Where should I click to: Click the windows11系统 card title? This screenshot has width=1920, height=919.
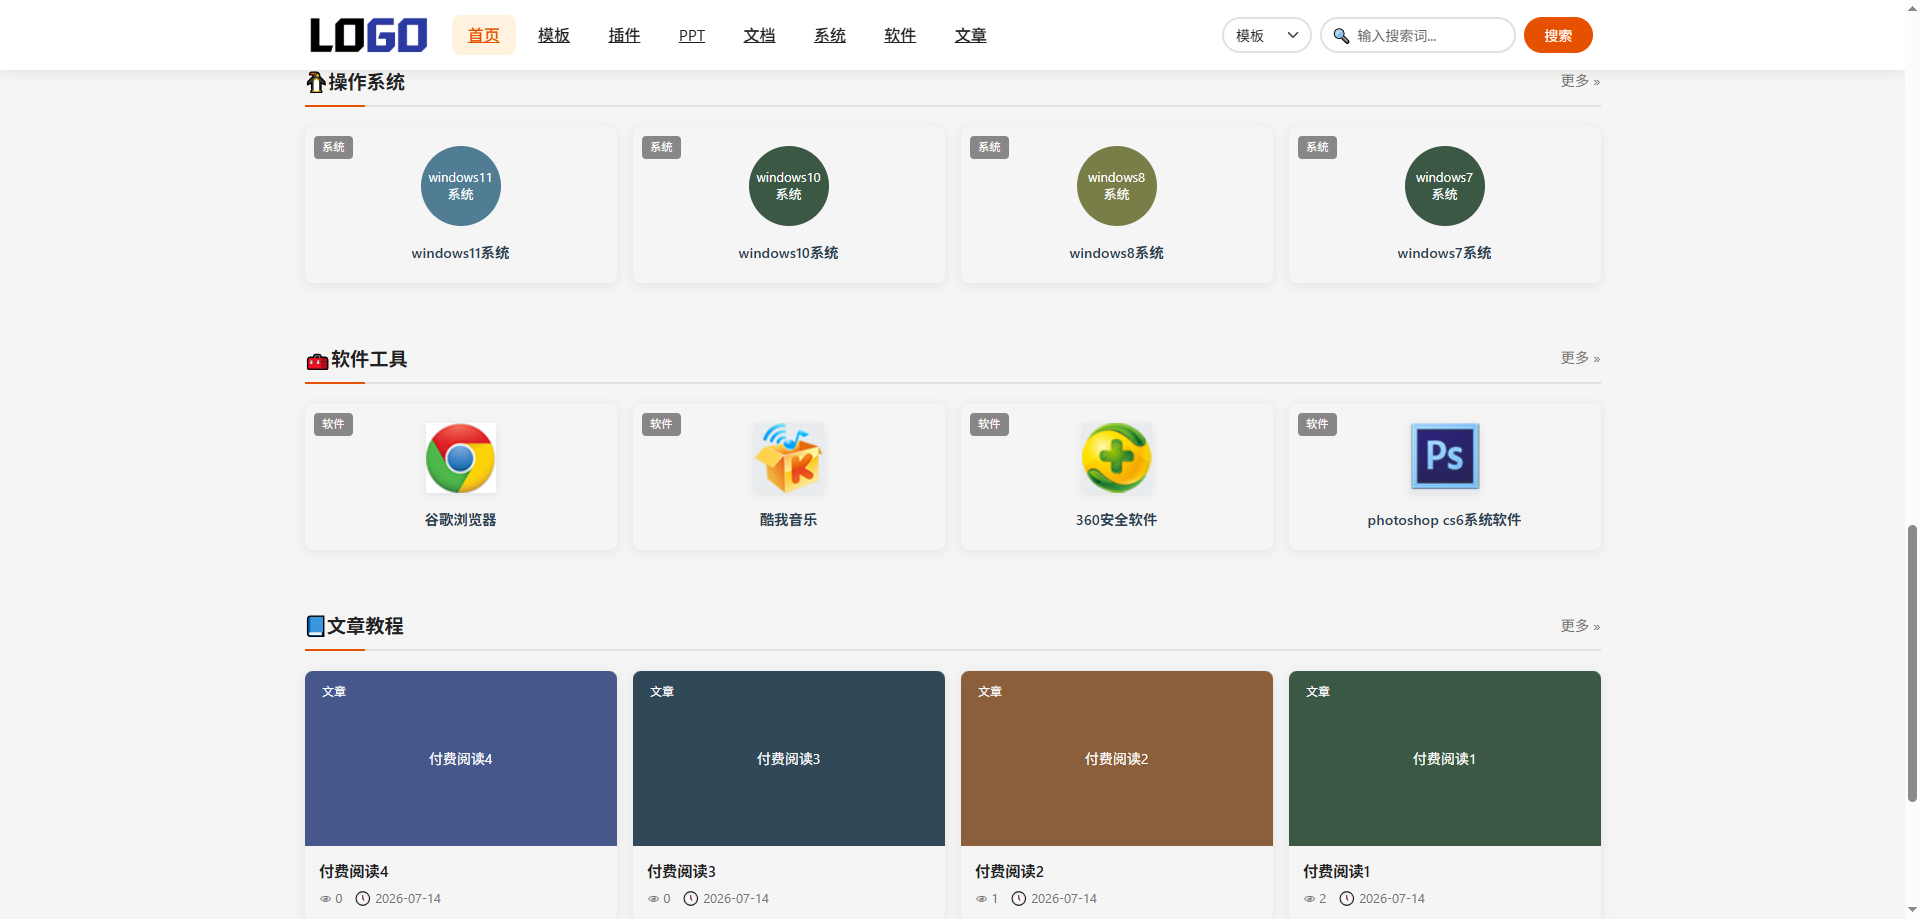pos(461,253)
